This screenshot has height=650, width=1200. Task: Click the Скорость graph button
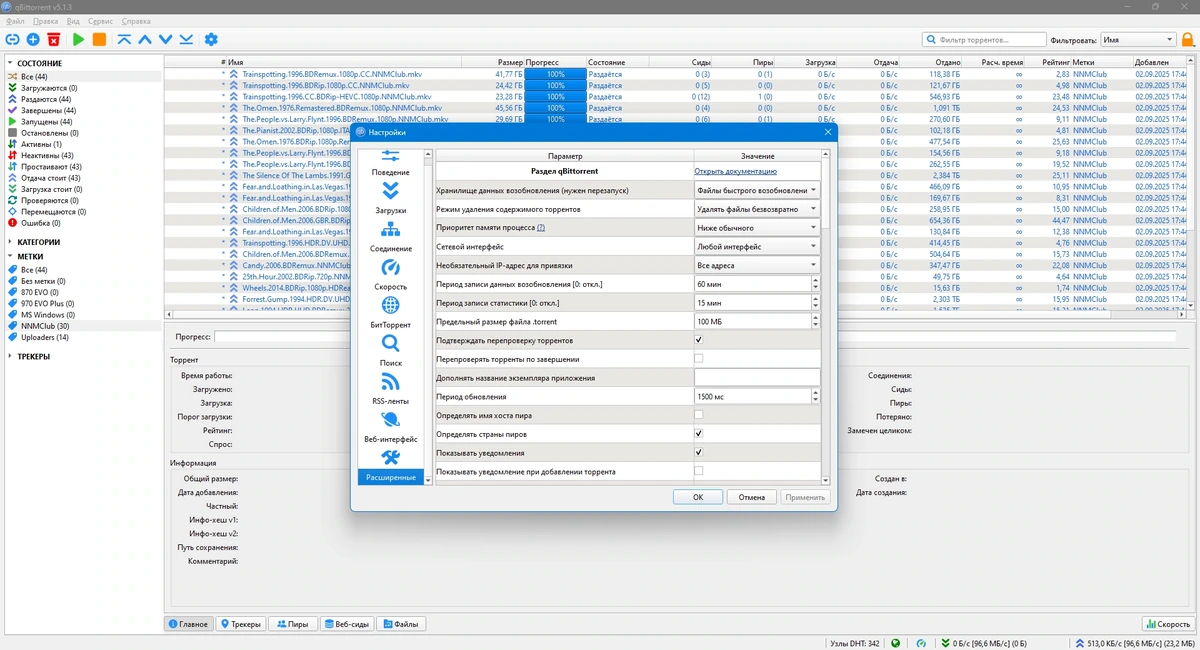pos(1166,624)
